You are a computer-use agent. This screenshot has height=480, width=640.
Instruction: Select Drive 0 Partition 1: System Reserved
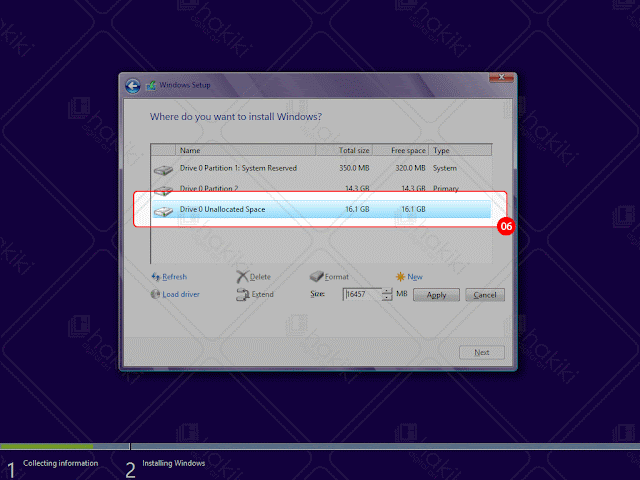click(x=322, y=168)
